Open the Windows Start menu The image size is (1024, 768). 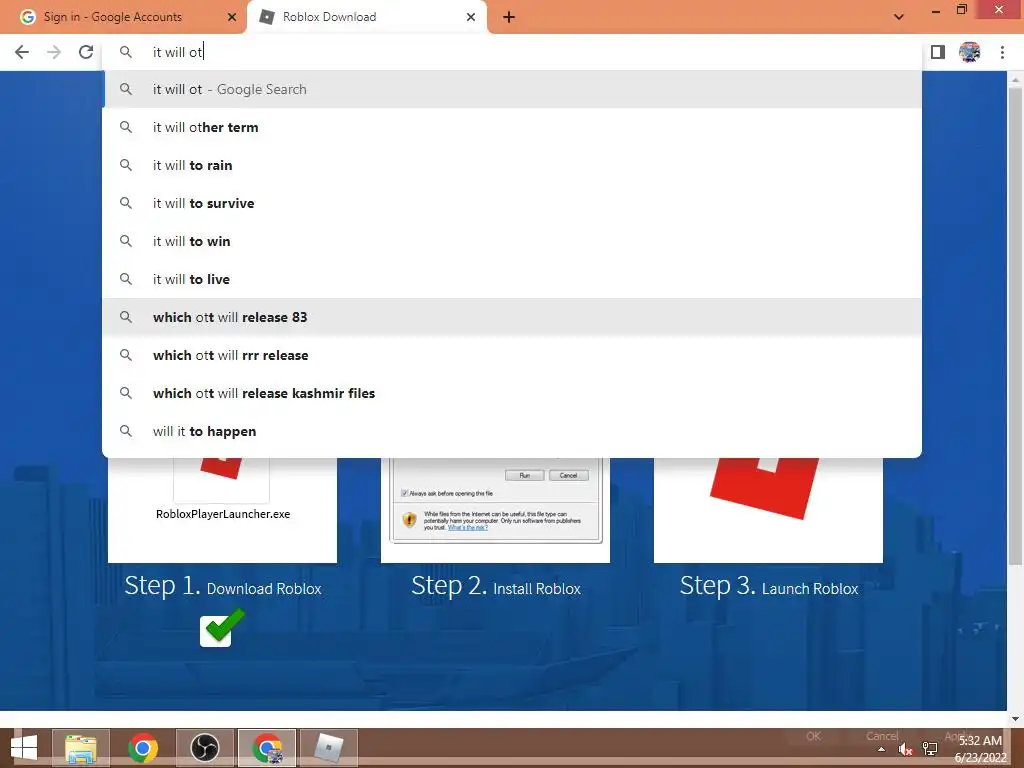(24, 748)
